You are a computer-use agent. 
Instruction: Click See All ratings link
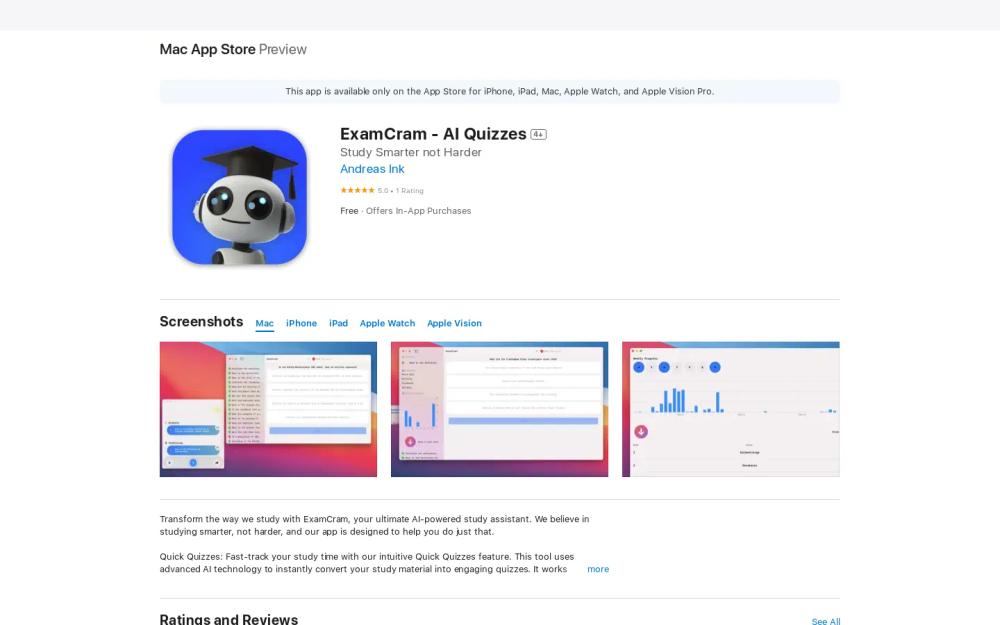(825, 621)
